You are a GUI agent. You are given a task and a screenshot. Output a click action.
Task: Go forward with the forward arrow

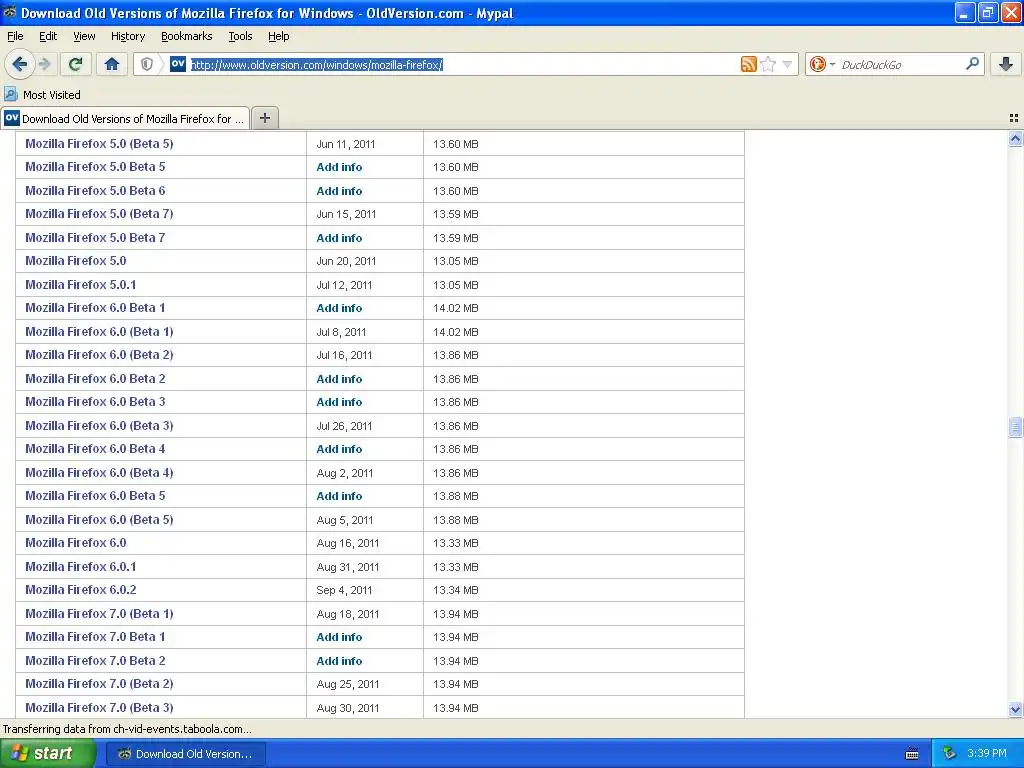pyautogui.click(x=45, y=64)
